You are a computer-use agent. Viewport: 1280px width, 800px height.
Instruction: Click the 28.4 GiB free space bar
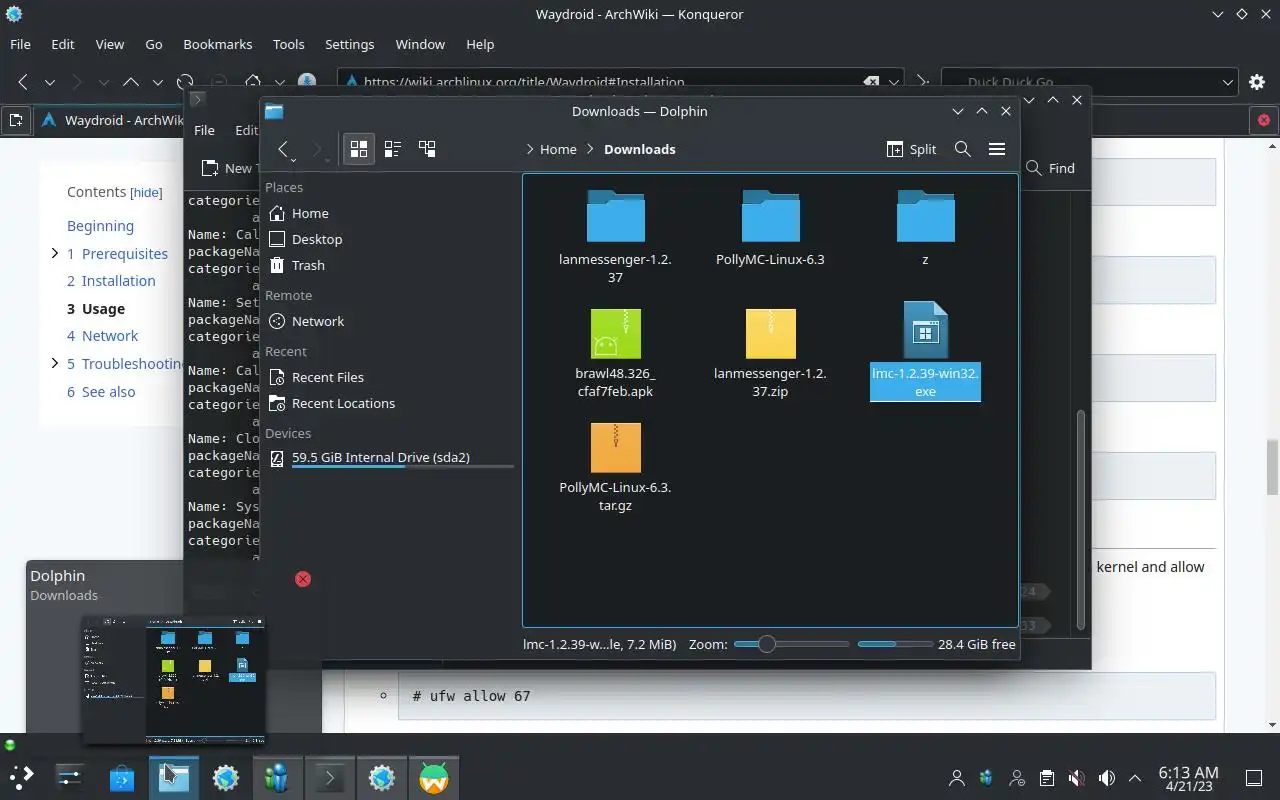click(x=894, y=644)
